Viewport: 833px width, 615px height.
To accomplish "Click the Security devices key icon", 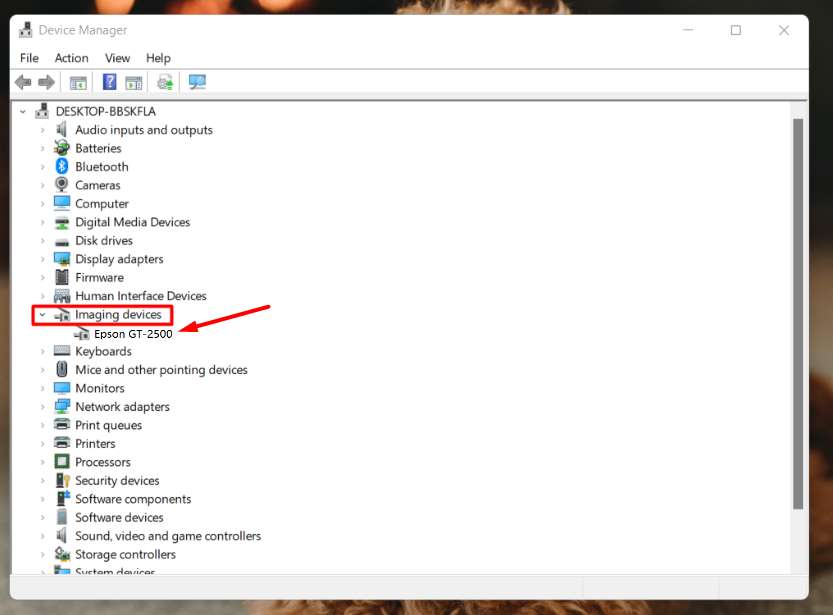I will (63, 481).
